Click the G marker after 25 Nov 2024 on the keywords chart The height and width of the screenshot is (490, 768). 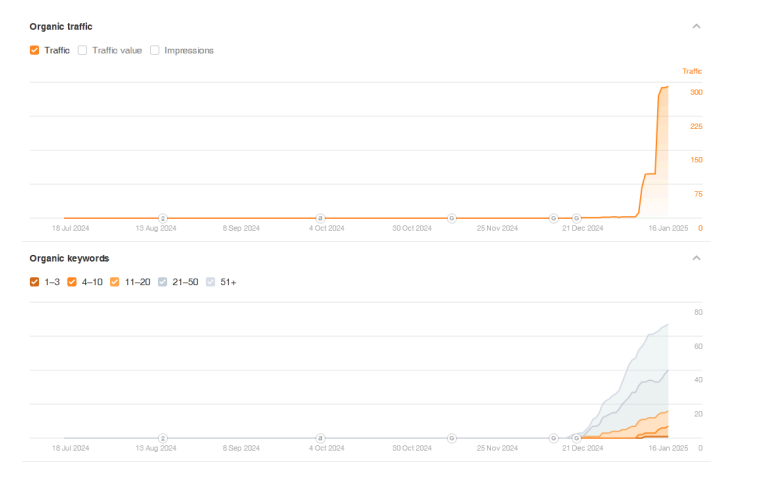tap(553, 438)
